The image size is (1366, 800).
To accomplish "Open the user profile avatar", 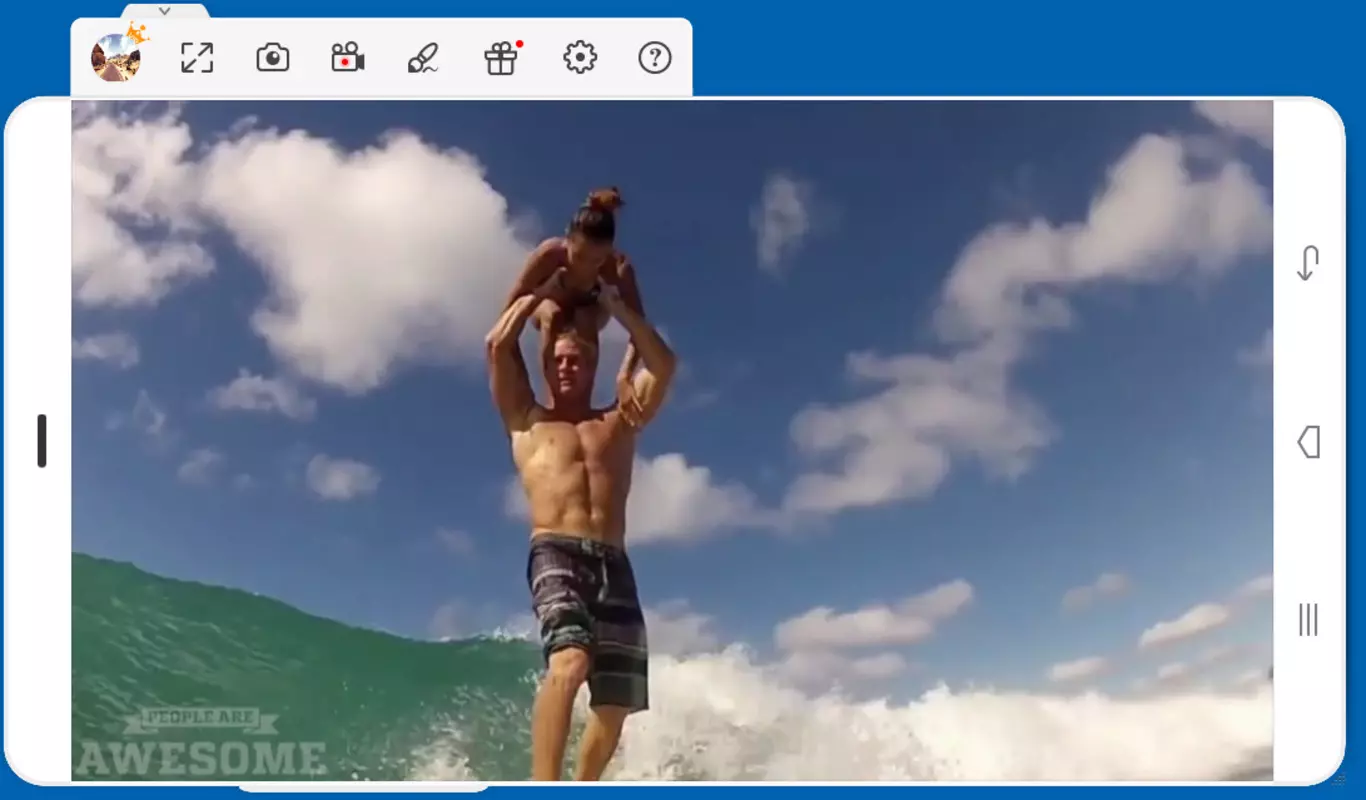I will (116, 58).
